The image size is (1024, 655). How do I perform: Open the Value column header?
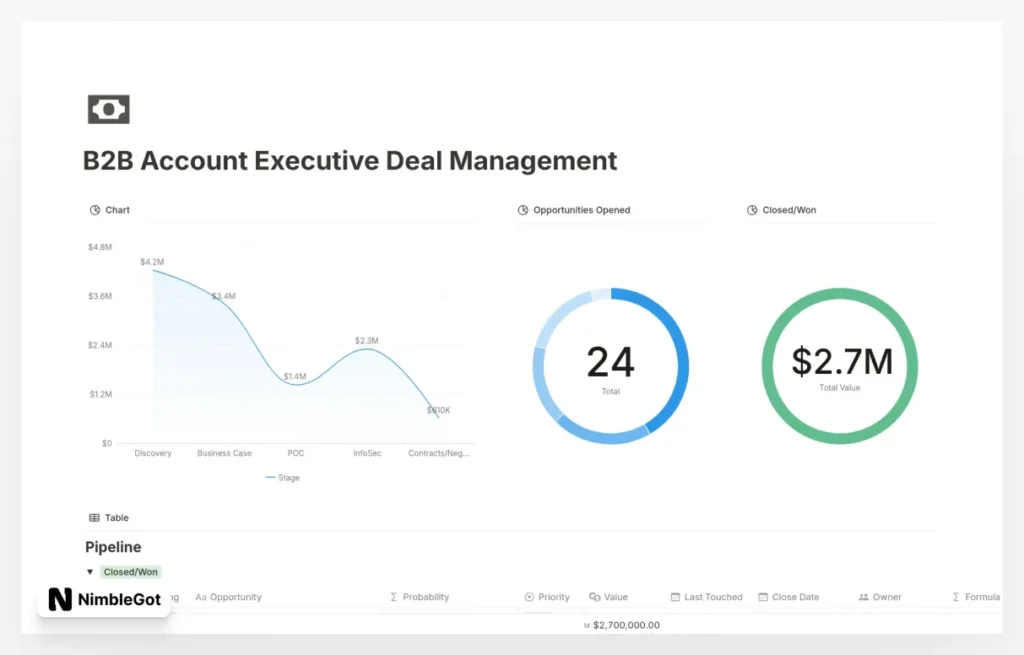click(612, 597)
